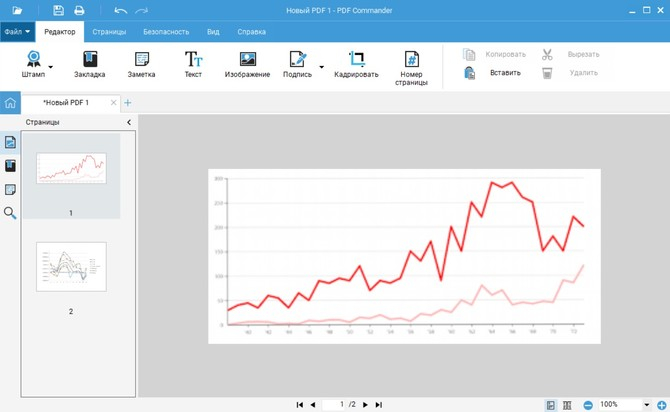This screenshot has height=412, width=670.
Task: Show the bookmarks sidebar panel
Action: coord(10,166)
